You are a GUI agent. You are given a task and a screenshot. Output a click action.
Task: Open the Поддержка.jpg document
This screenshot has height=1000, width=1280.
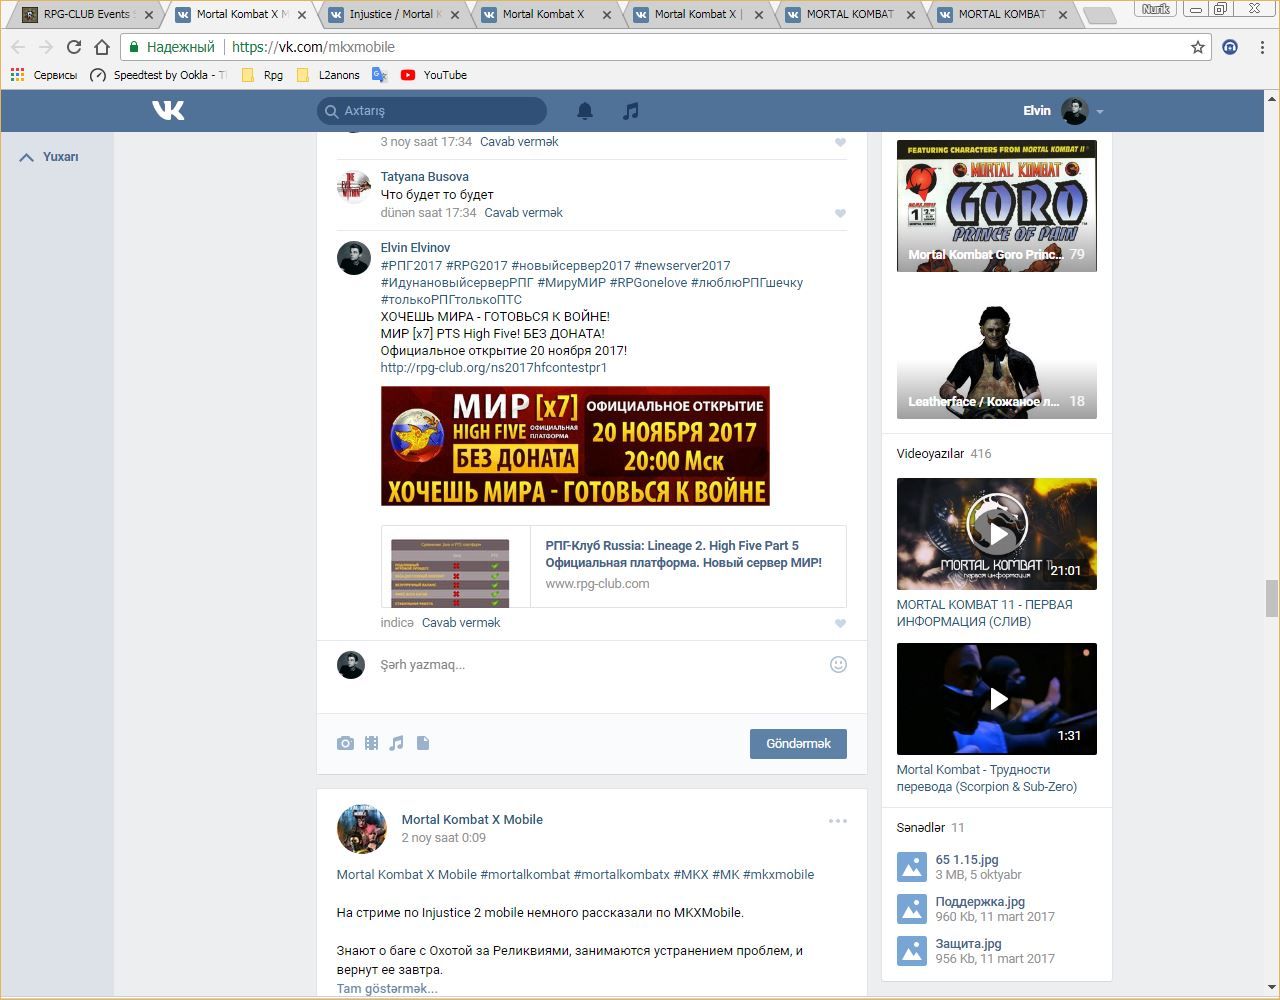click(x=980, y=902)
